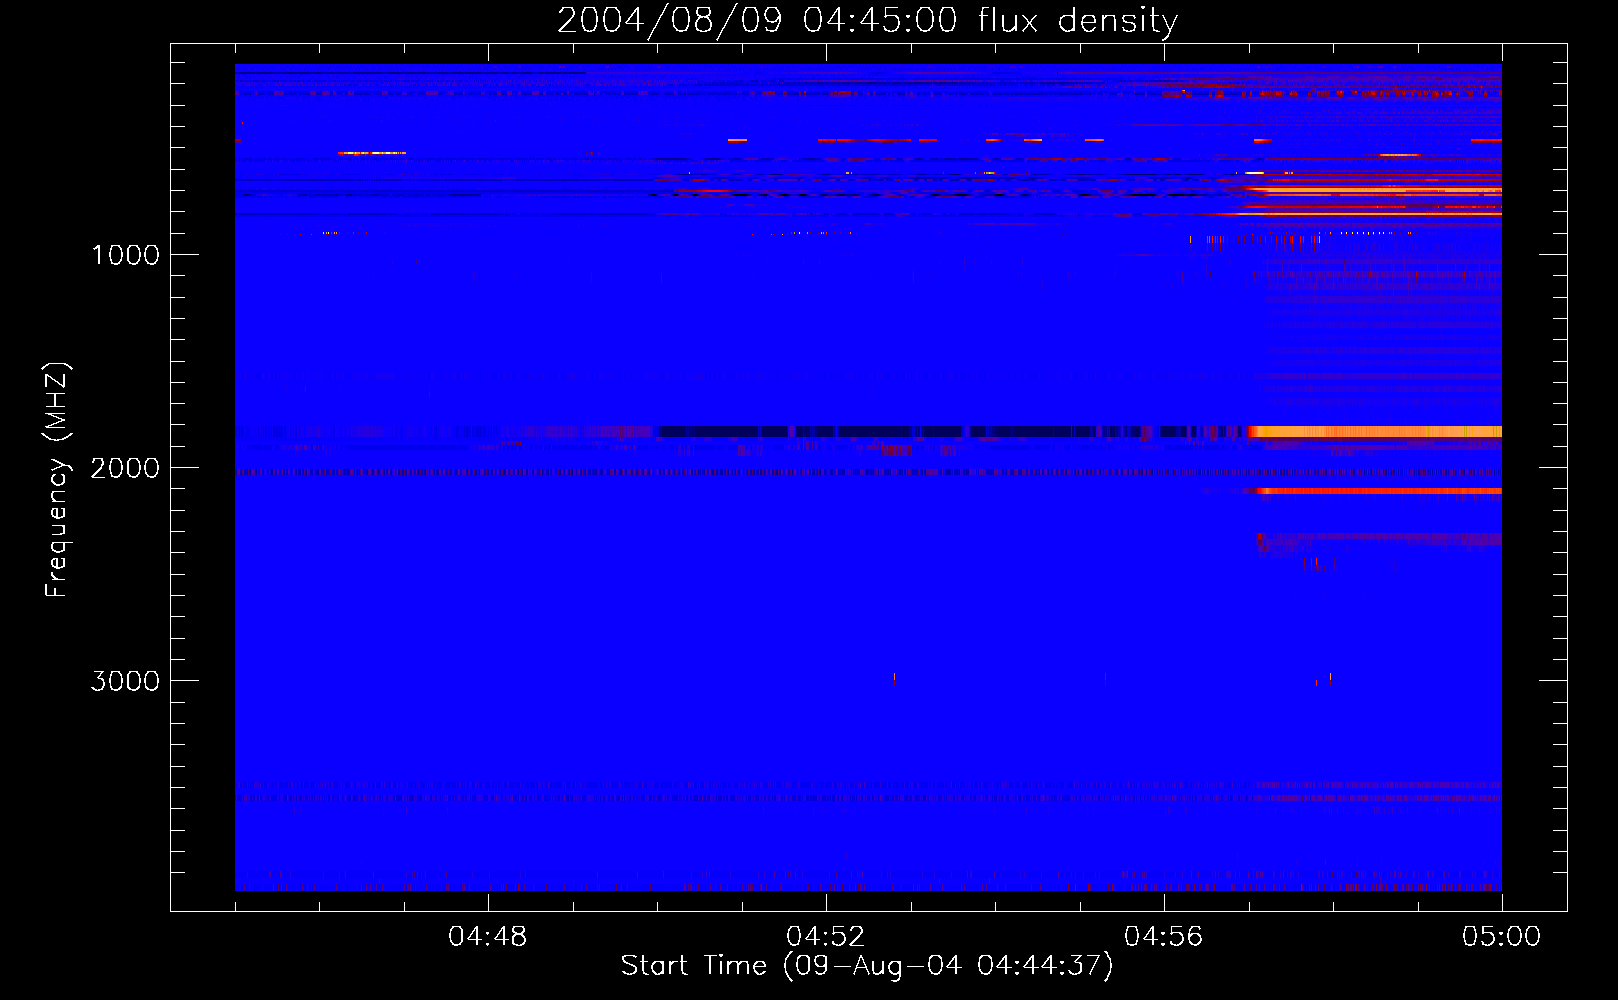Viewport: 1618px width, 1000px height.
Task: Click the red emission band just below 2000 MHz
Action: pos(1376,491)
